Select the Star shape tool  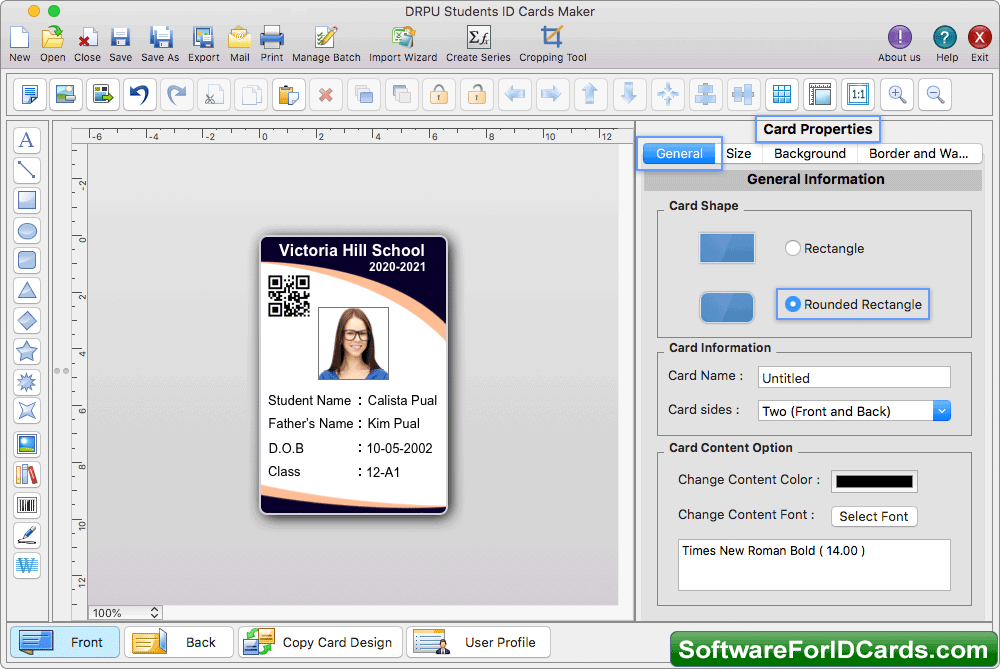(x=27, y=351)
